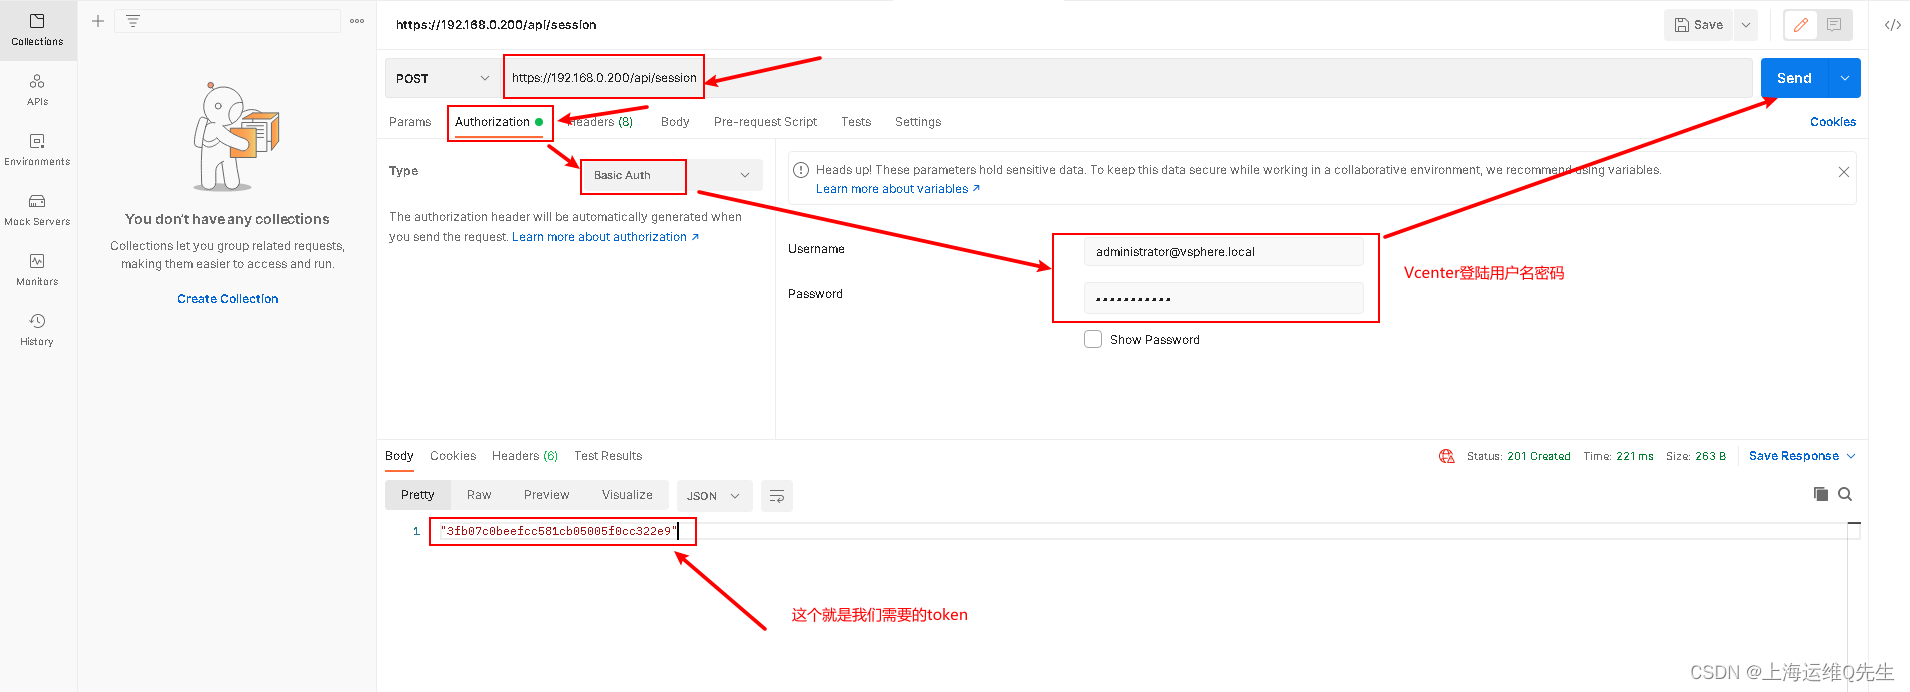The width and height of the screenshot is (1910, 692).
Task: Open the request Body tab
Action: point(675,122)
